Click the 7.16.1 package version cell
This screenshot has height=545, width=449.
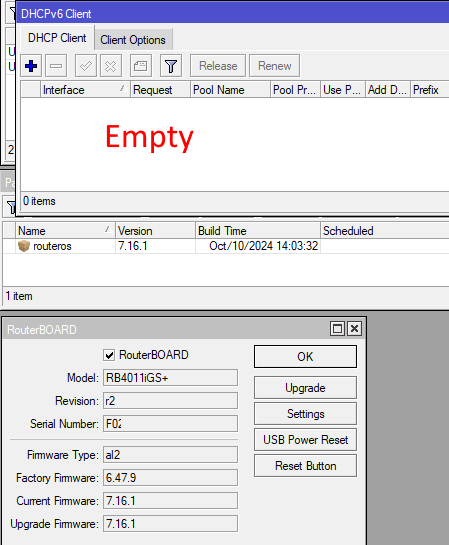133,246
